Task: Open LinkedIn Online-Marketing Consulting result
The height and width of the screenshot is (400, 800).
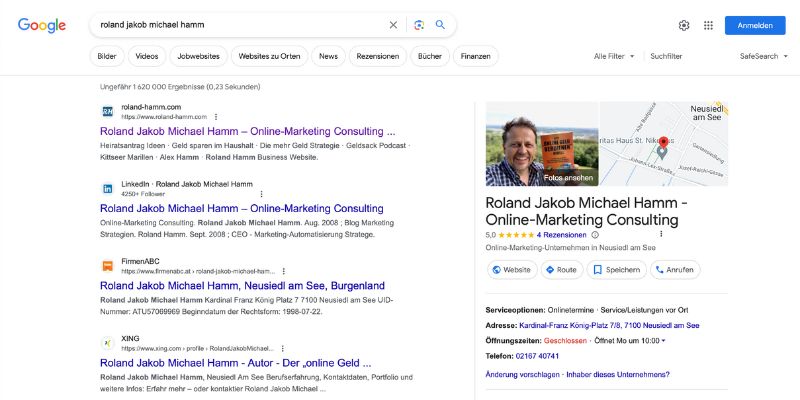Action: (242, 208)
